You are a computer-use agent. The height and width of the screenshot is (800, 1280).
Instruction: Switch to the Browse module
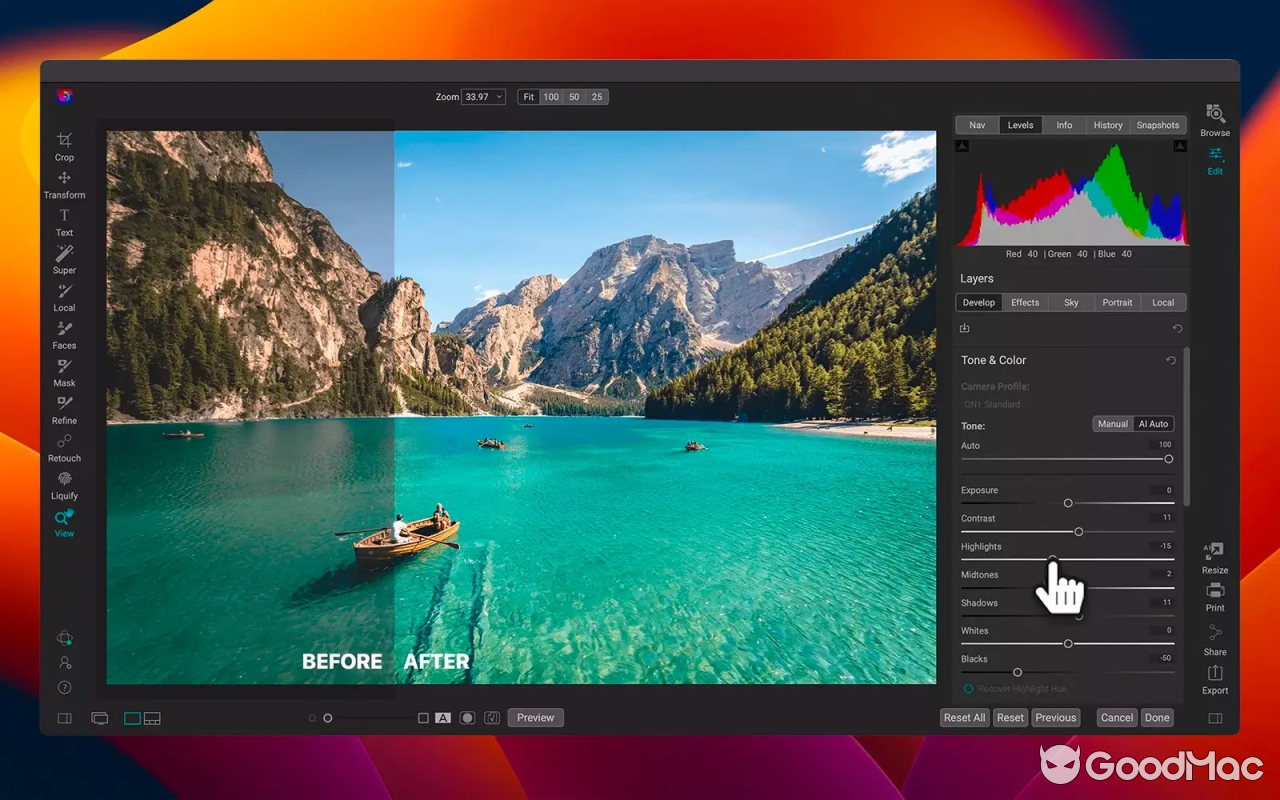[1214, 119]
